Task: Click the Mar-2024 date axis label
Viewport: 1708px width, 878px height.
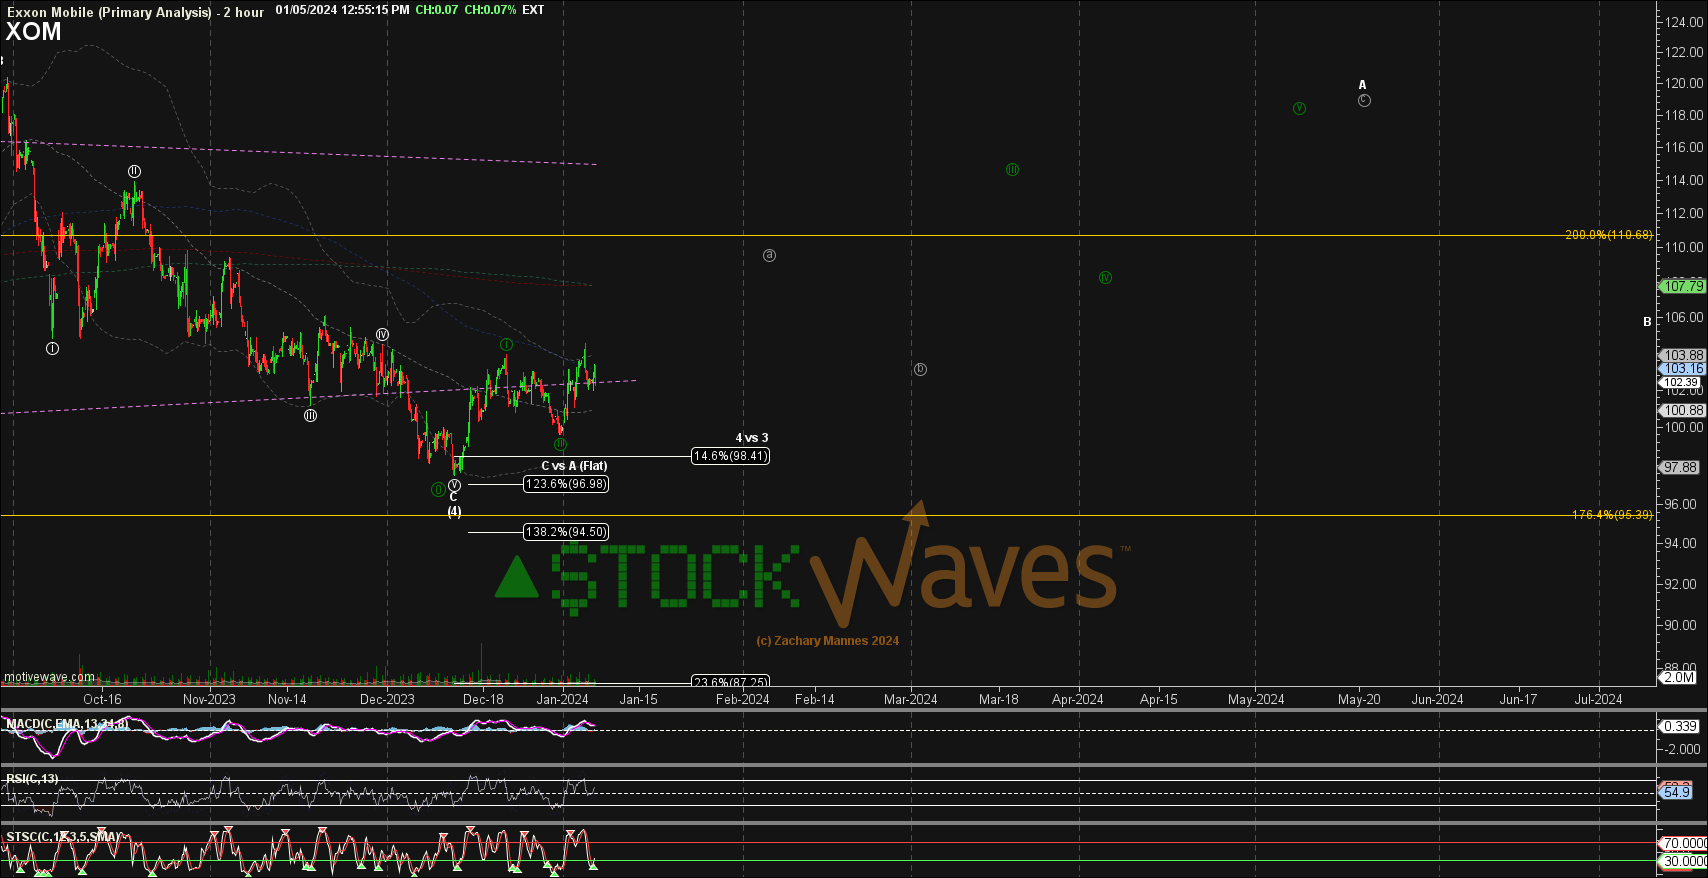Action: pos(910,699)
